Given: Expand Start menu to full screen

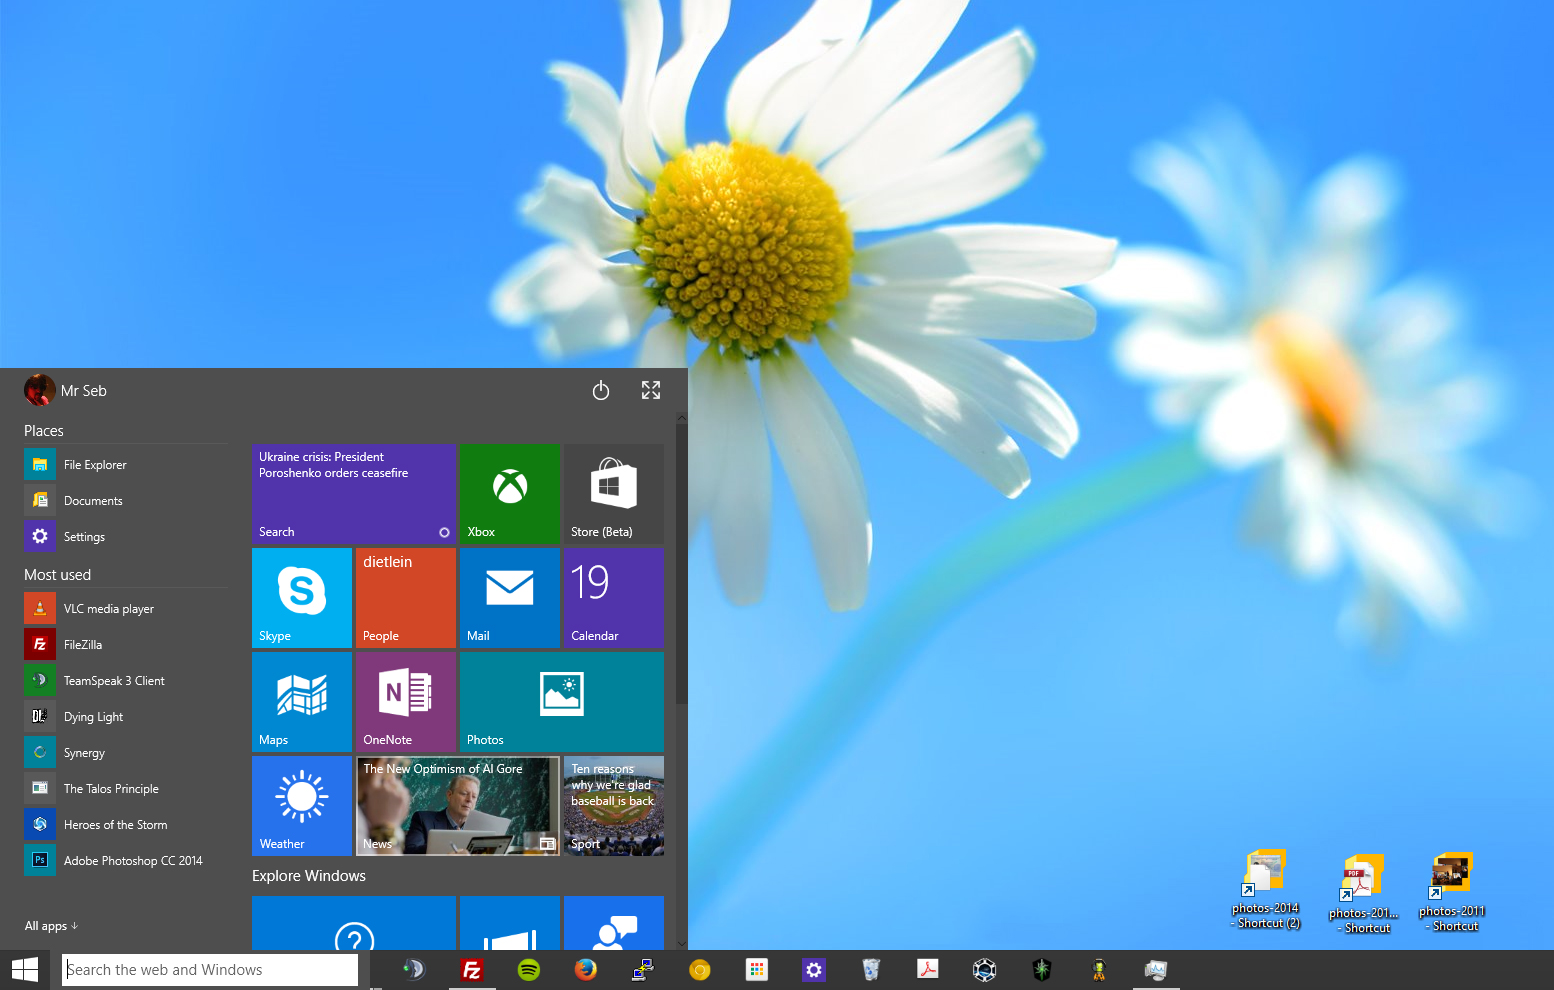Looking at the screenshot, I should 651,391.
